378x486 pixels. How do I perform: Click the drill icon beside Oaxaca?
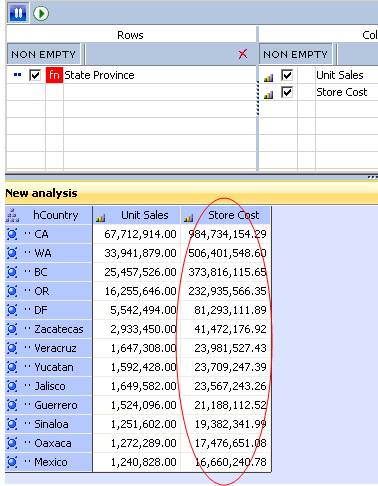[12, 443]
